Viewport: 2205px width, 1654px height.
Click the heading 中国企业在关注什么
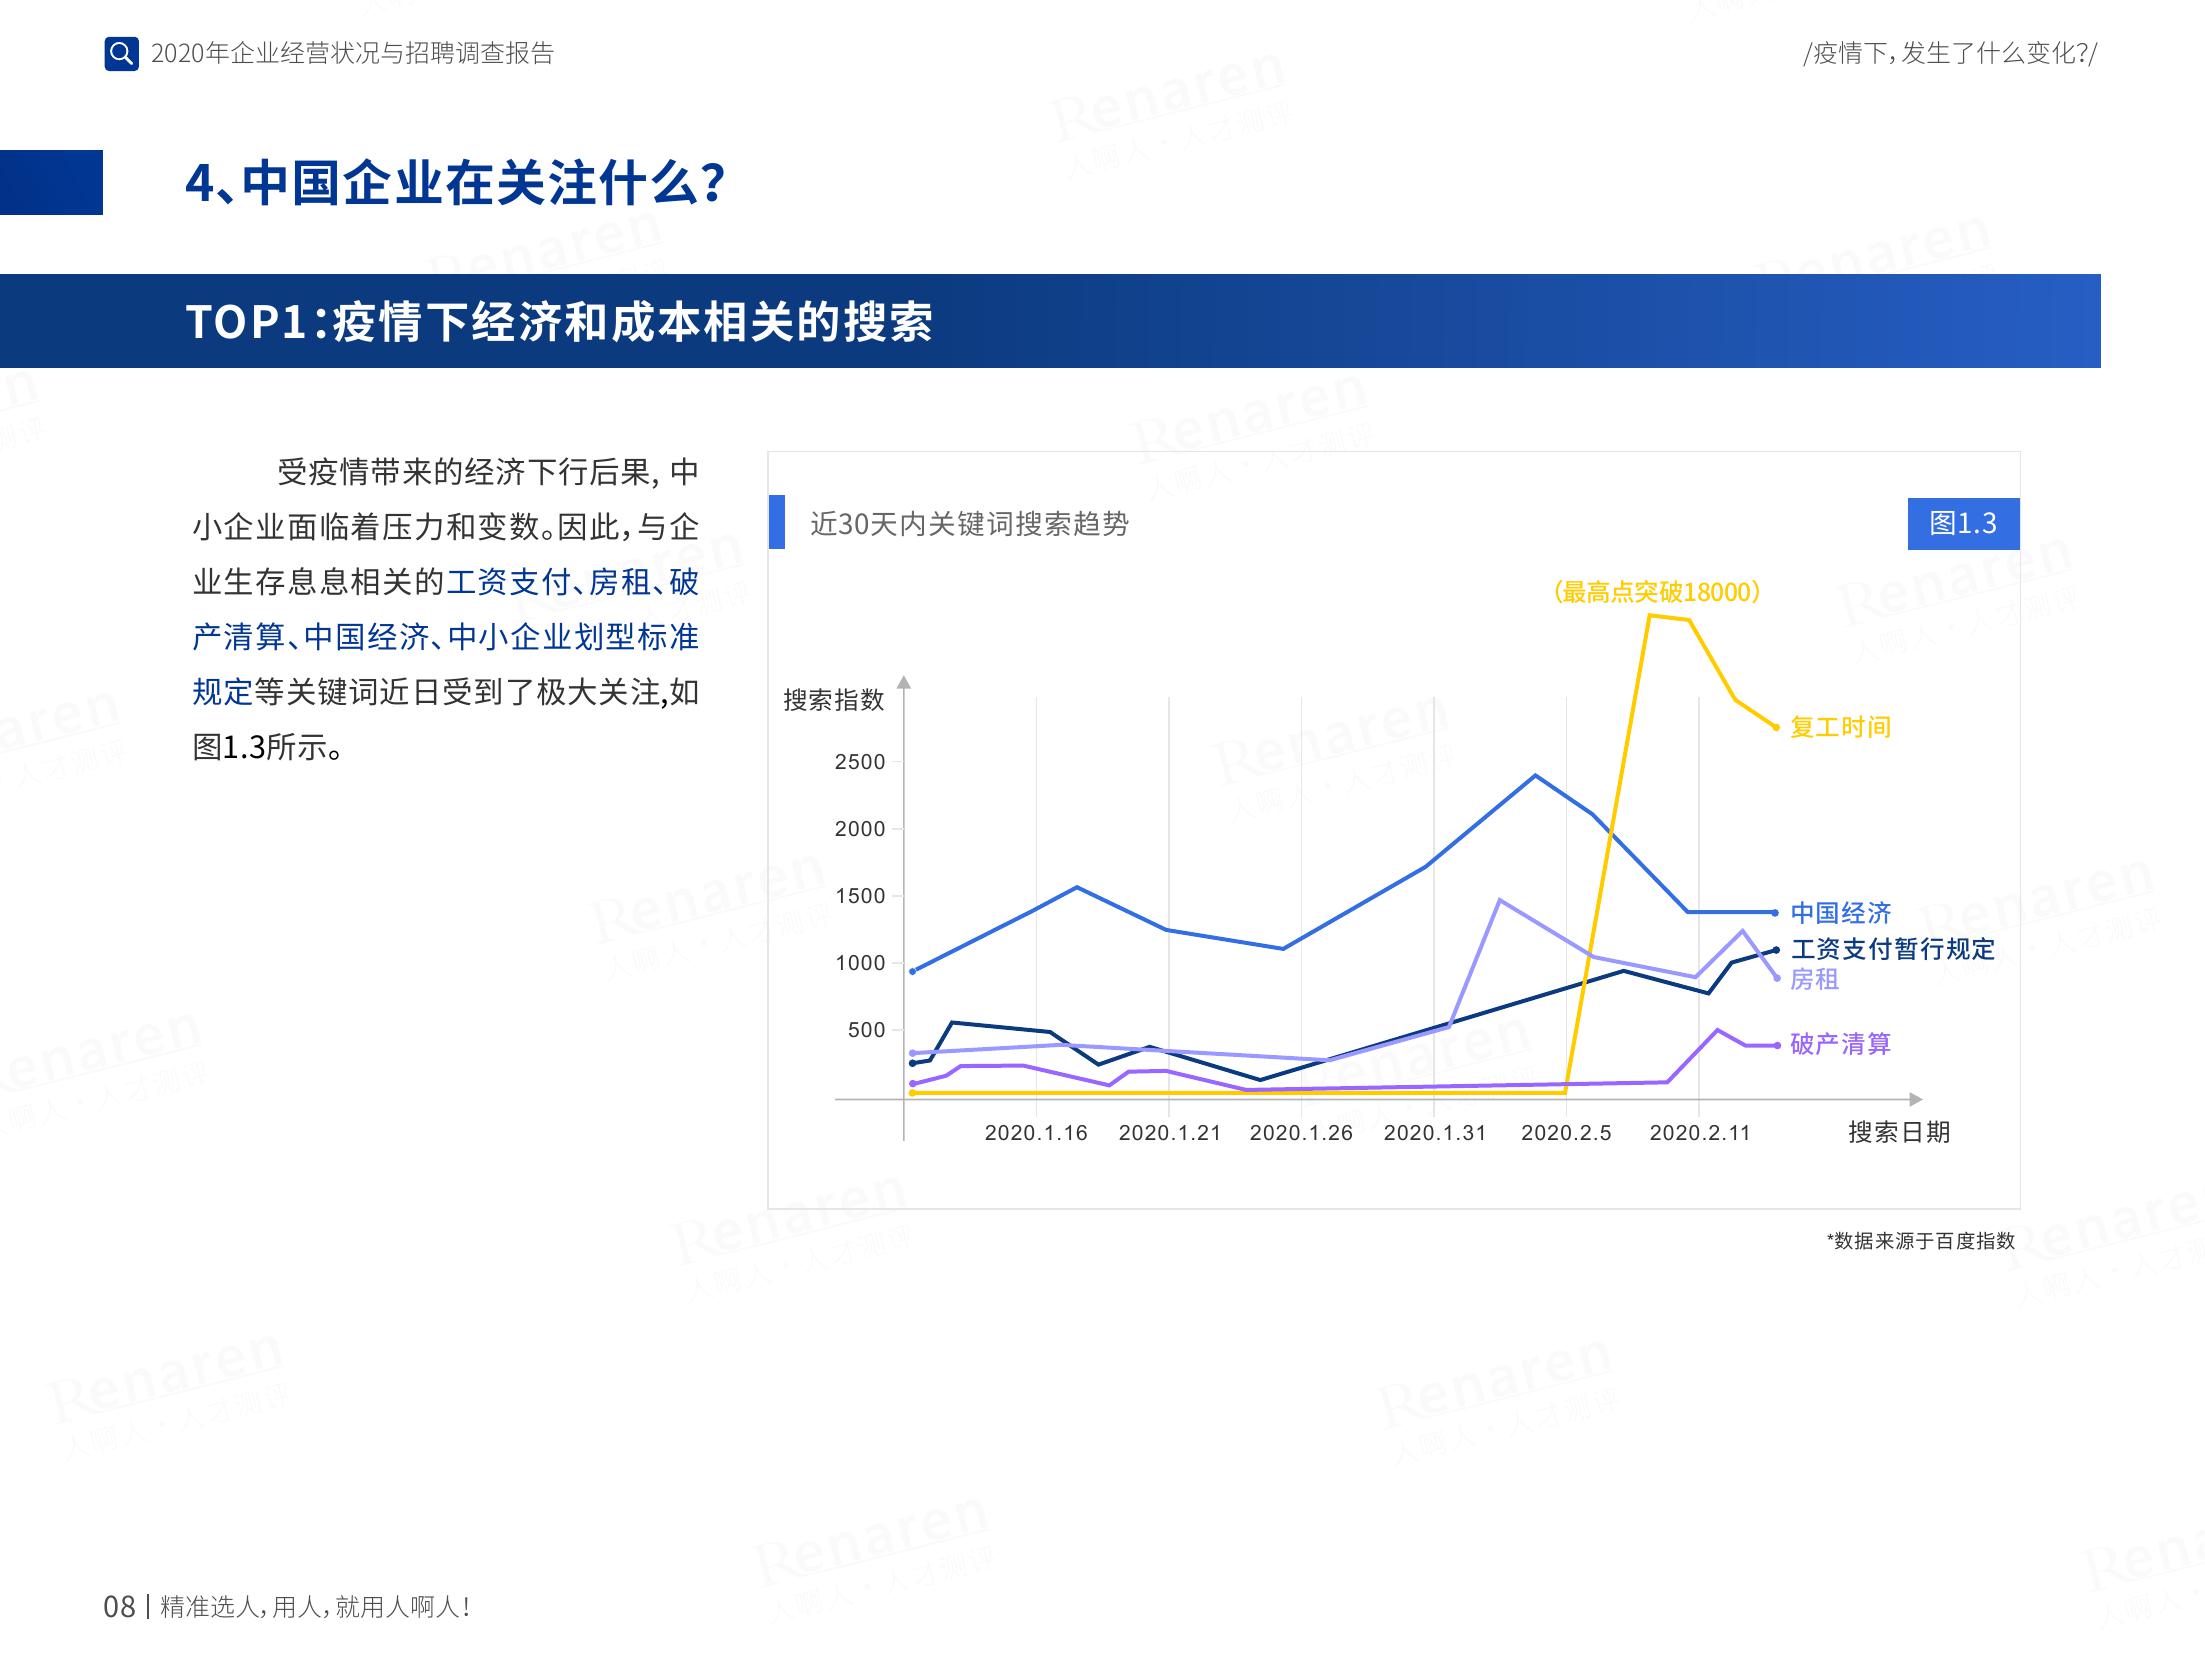[455, 183]
